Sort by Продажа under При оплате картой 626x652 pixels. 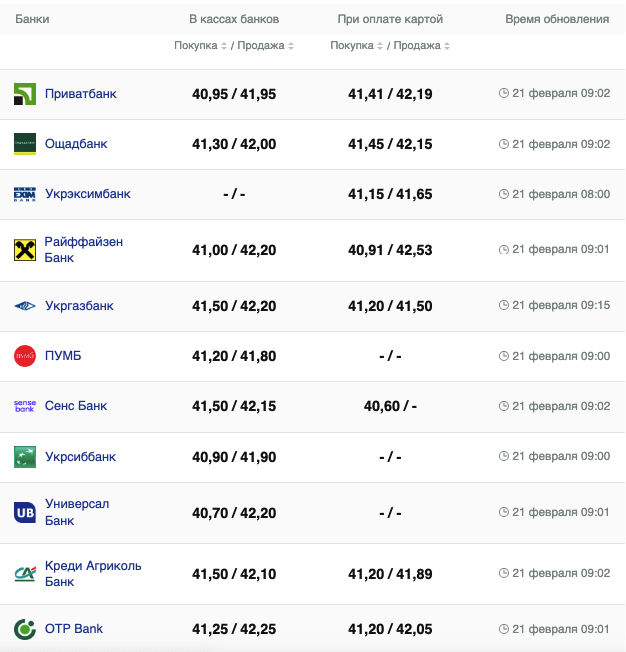(x=420, y=46)
